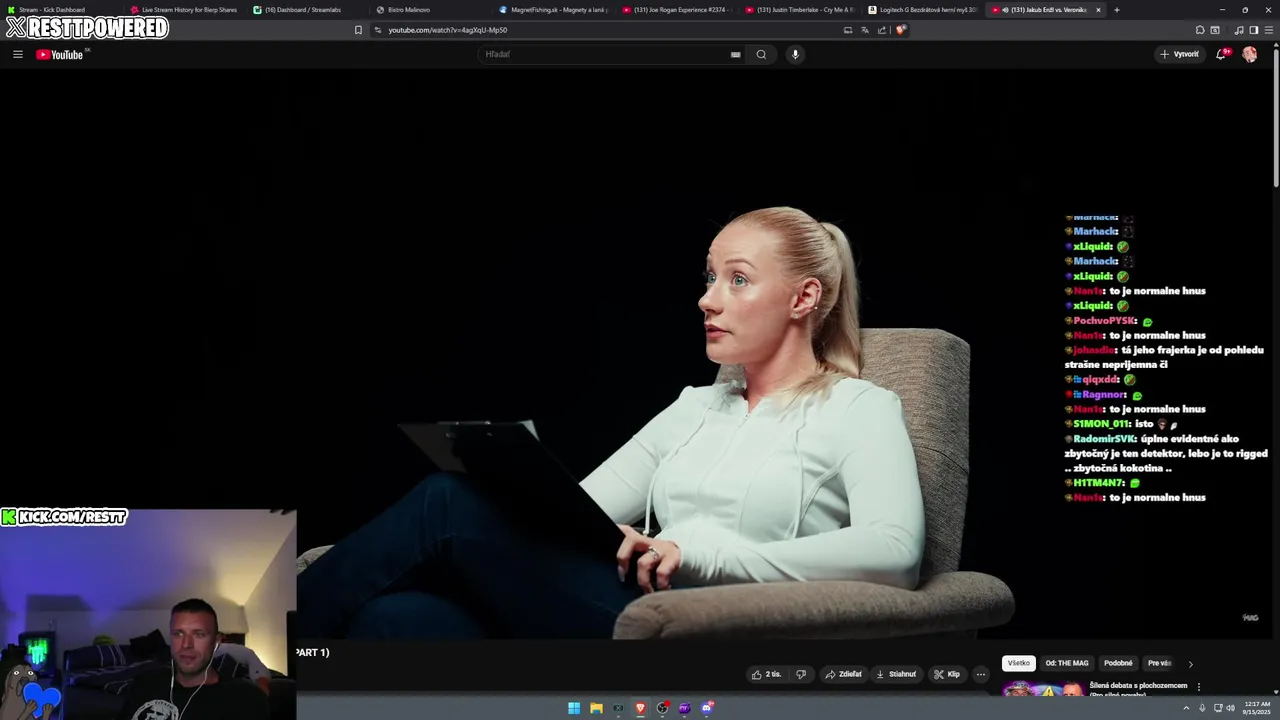Open YouTube notifications bell
1280x720 pixels.
(1221, 54)
